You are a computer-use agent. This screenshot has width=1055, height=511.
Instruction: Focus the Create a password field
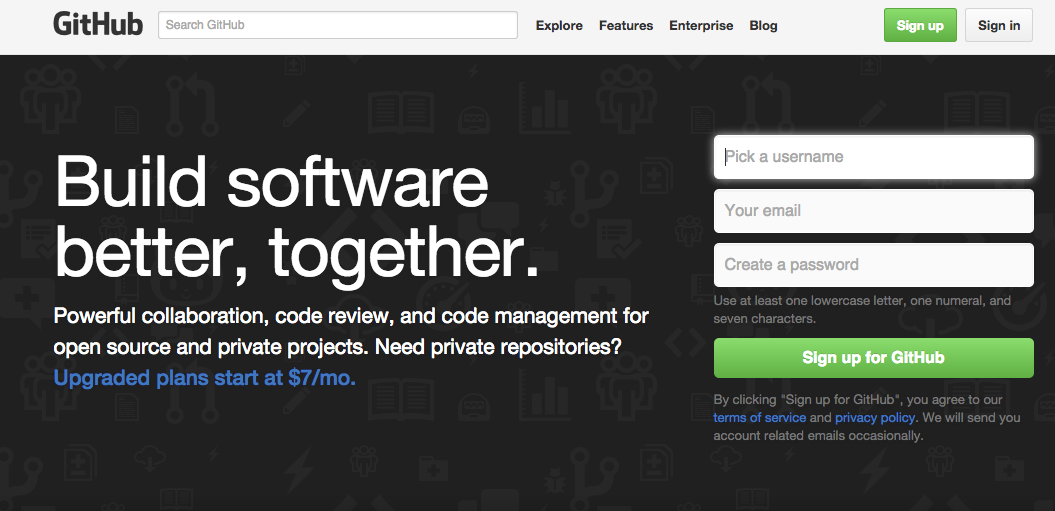[x=873, y=265]
